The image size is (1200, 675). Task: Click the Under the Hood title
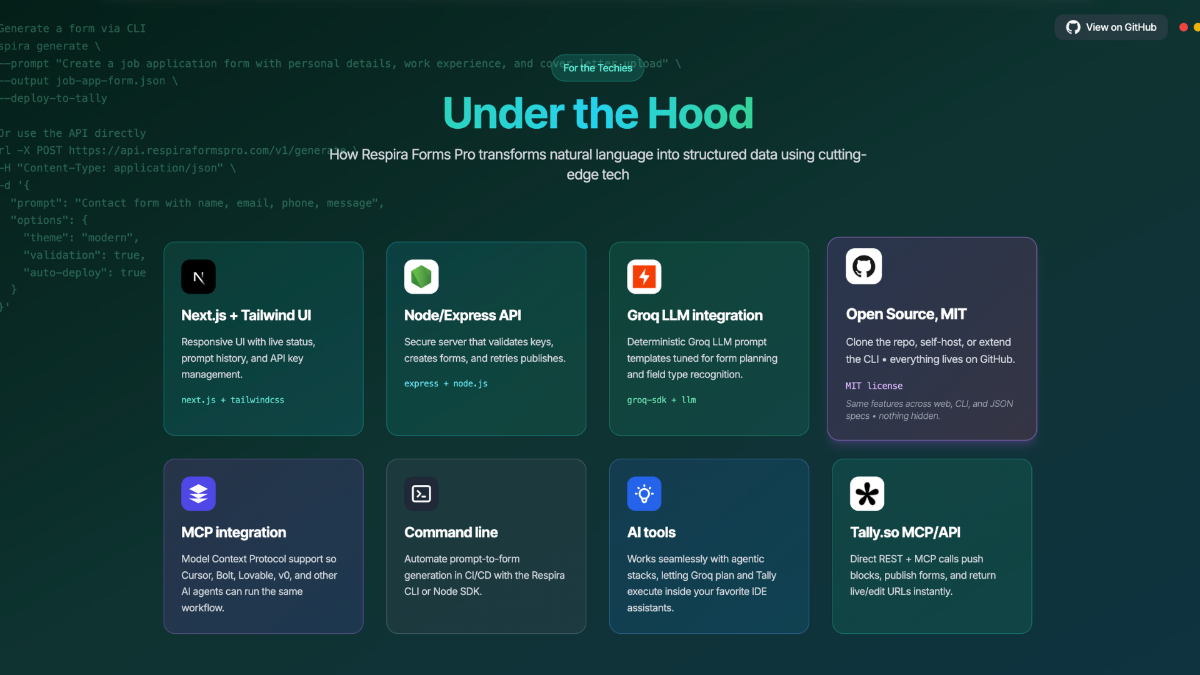click(x=598, y=114)
